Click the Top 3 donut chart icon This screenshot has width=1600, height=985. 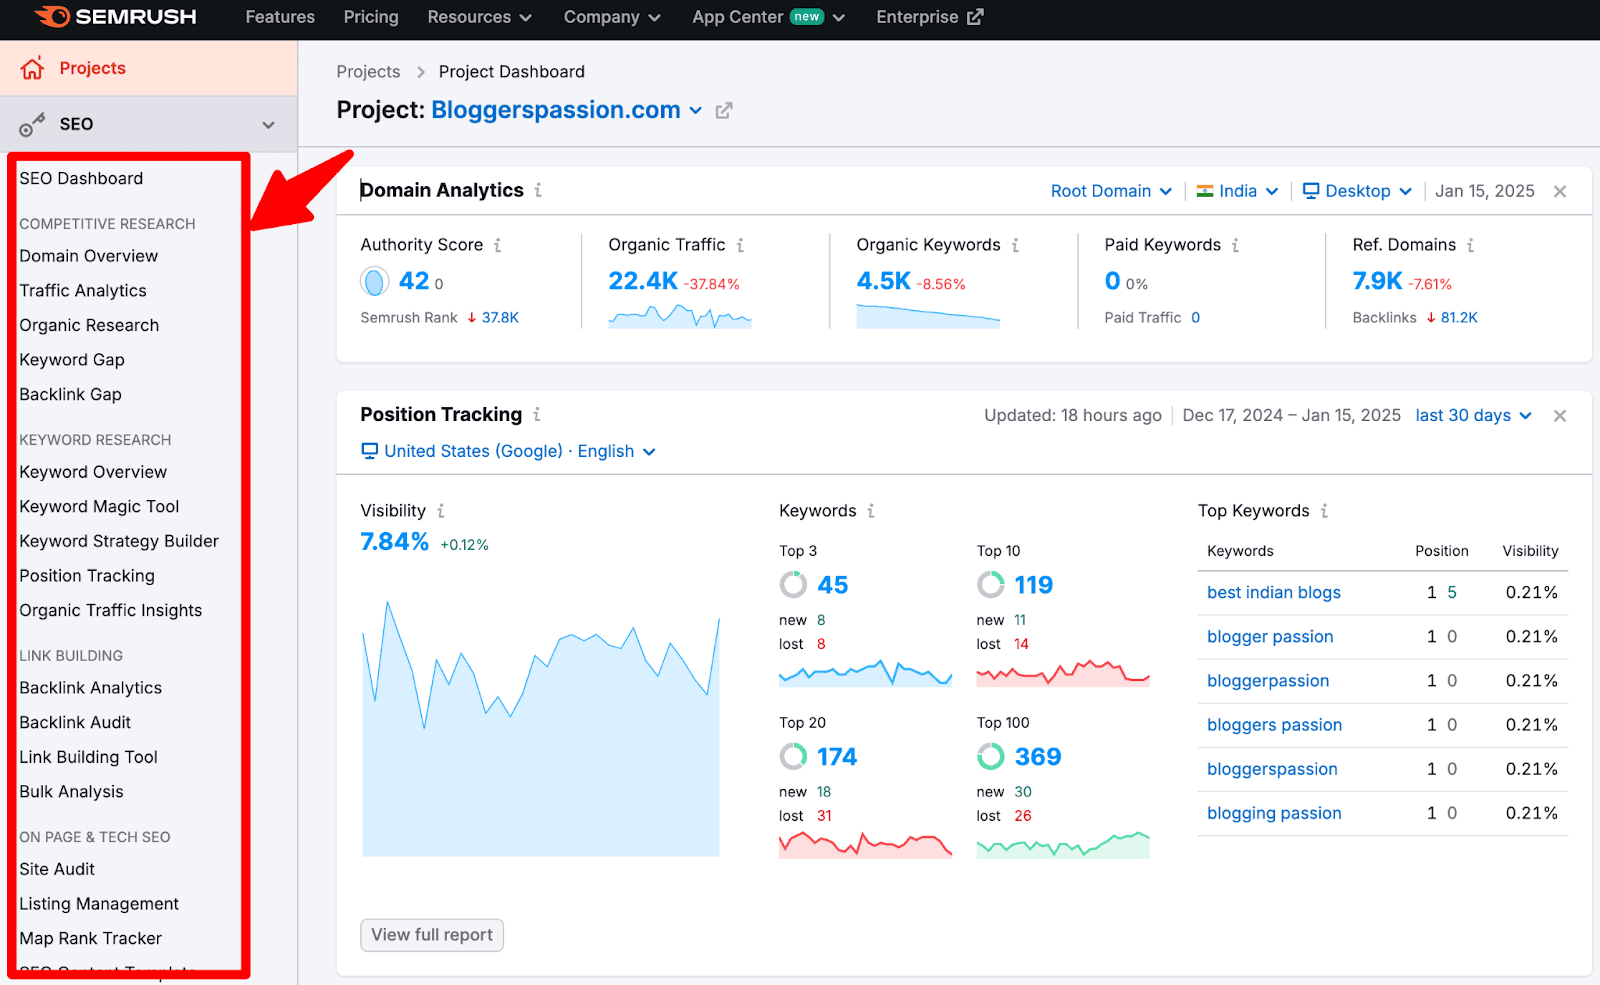point(793,585)
